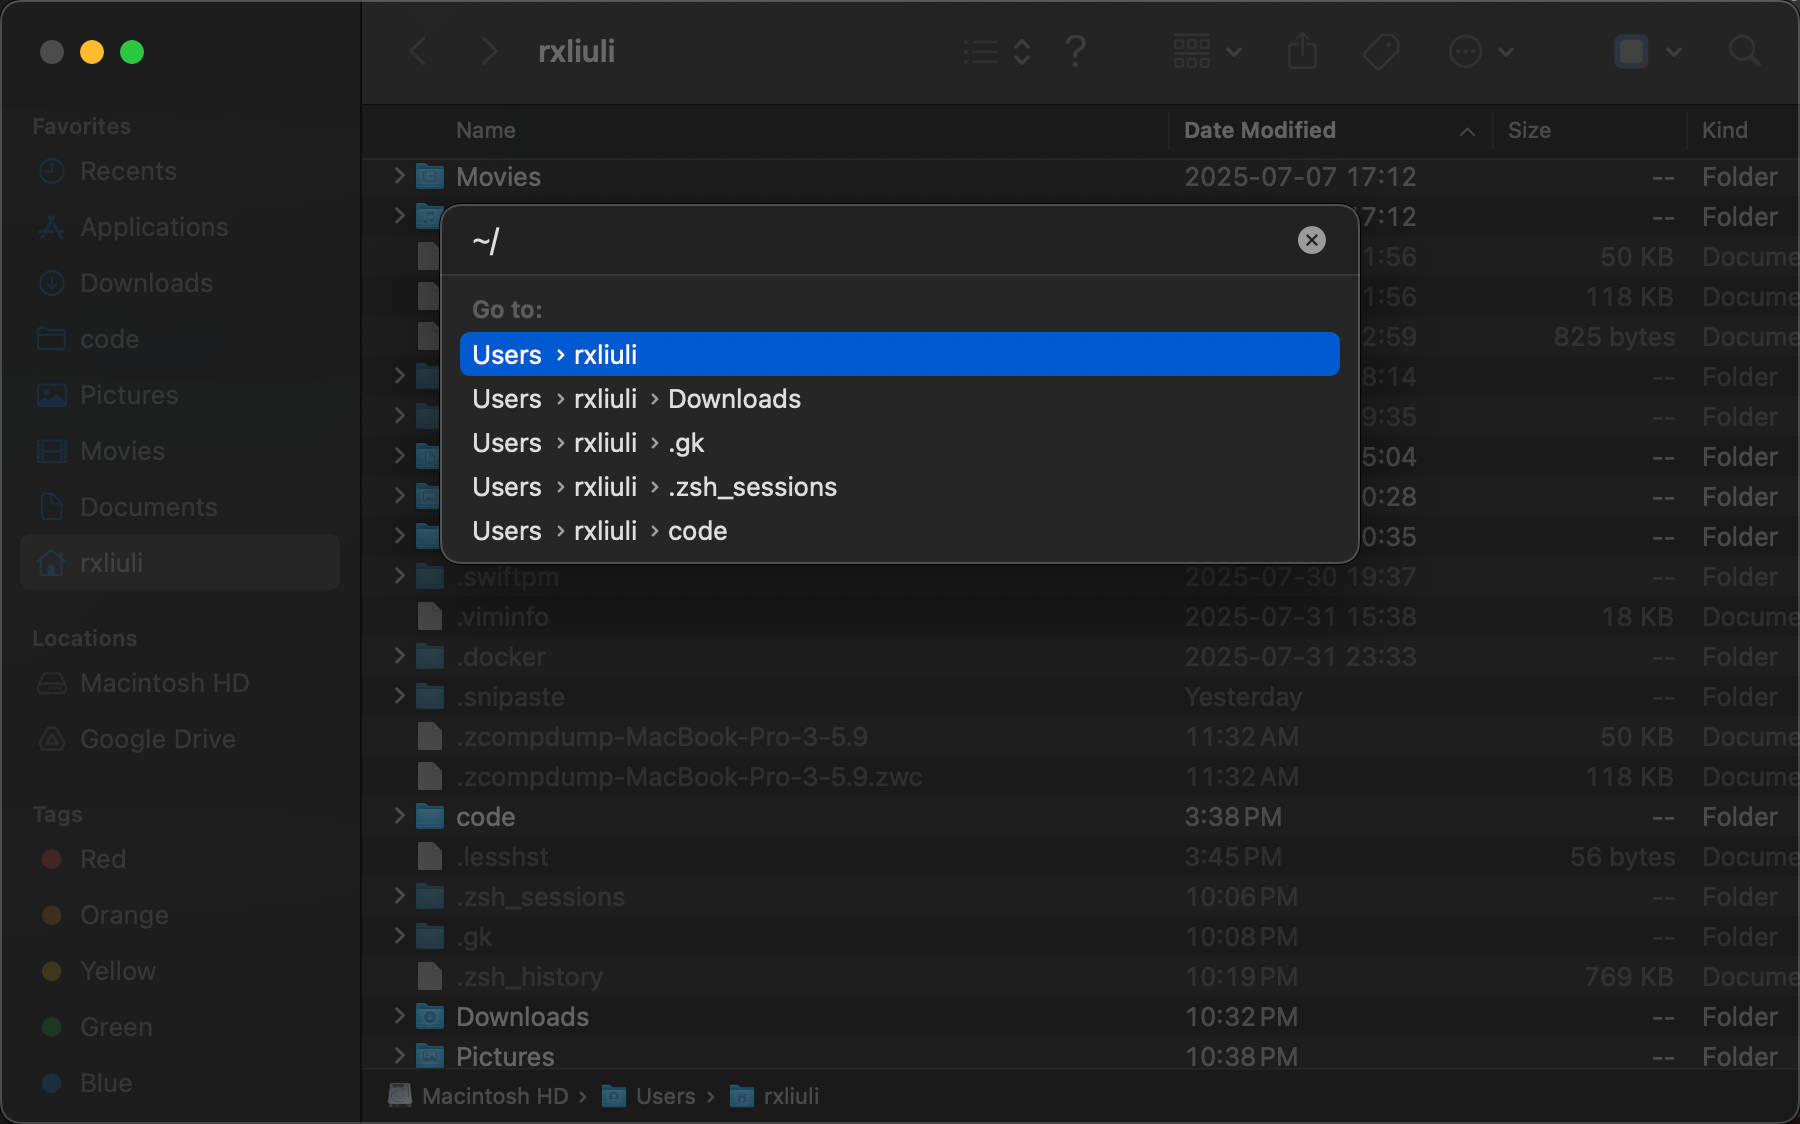Sort by the Kind column header
Image resolution: width=1800 pixels, height=1124 pixels.
click(1725, 130)
